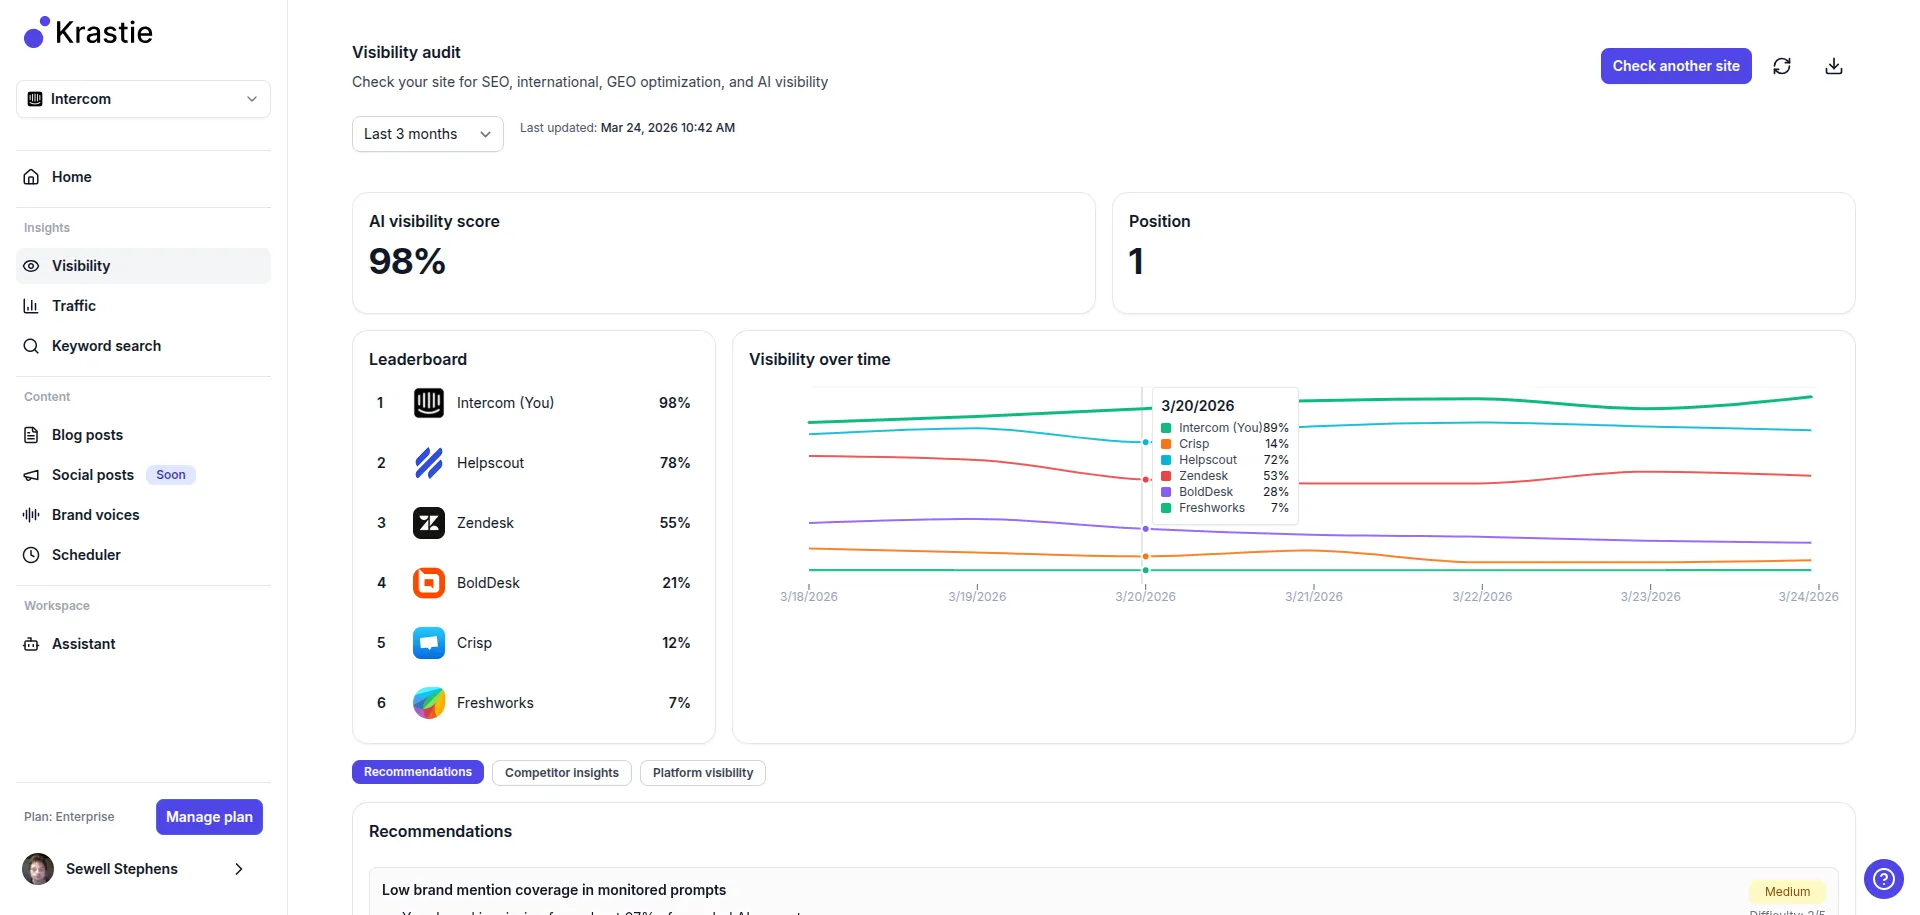Click the BoldDesk logo icon
Screen dimensions: 1920x915
pyautogui.click(x=429, y=583)
